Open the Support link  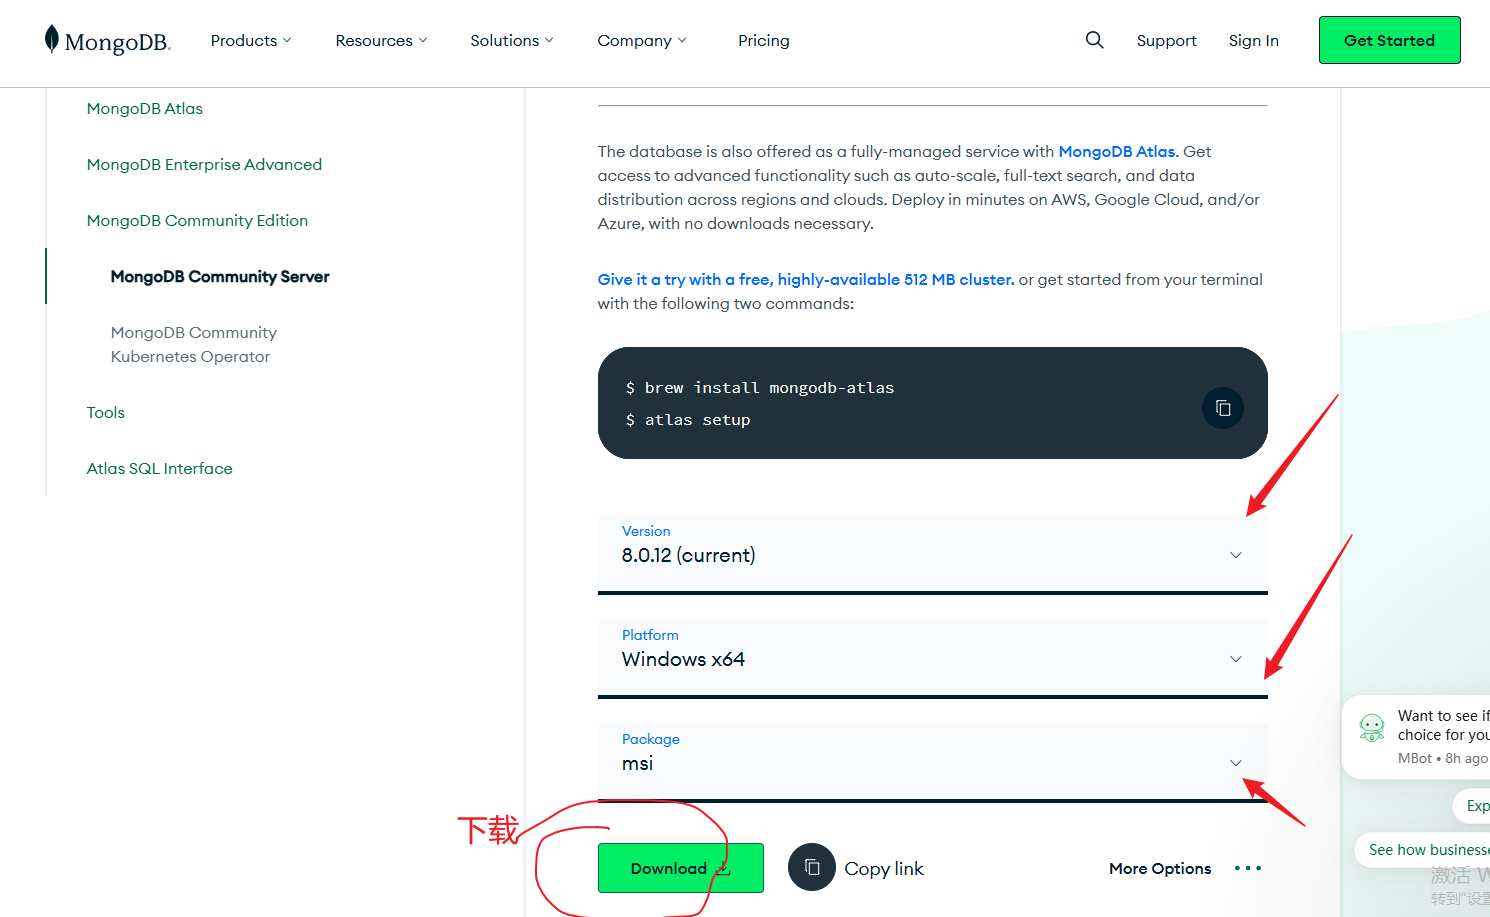point(1166,40)
